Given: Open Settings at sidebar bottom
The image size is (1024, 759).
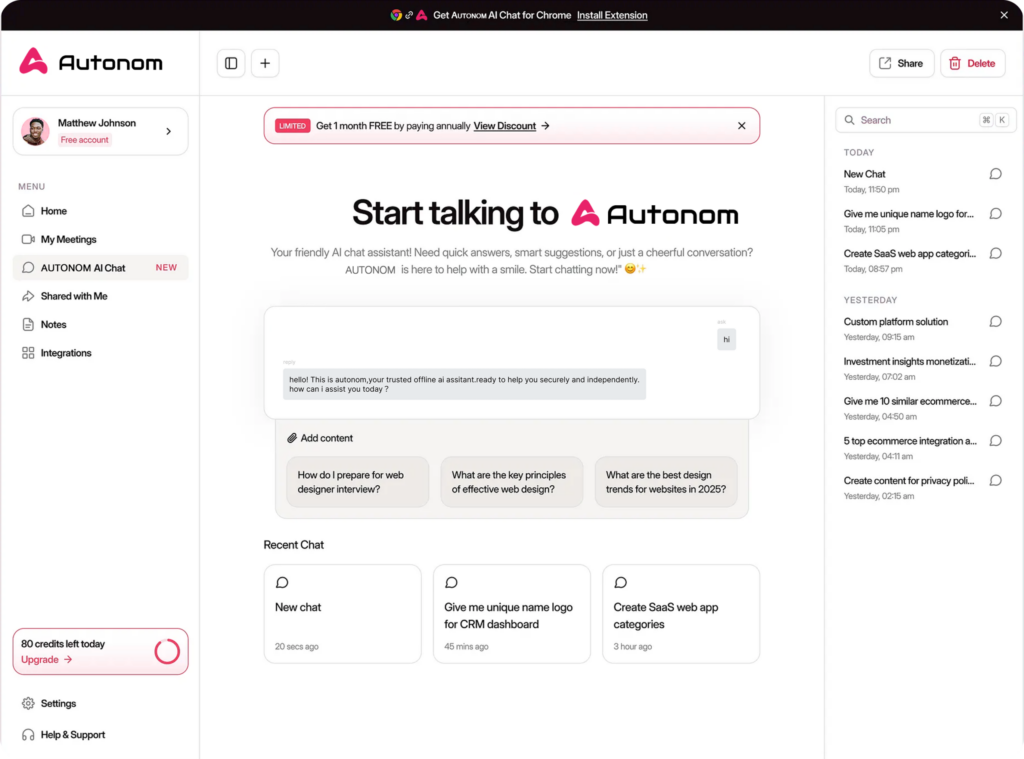Looking at the screenshot, I should tap(49, 703).
